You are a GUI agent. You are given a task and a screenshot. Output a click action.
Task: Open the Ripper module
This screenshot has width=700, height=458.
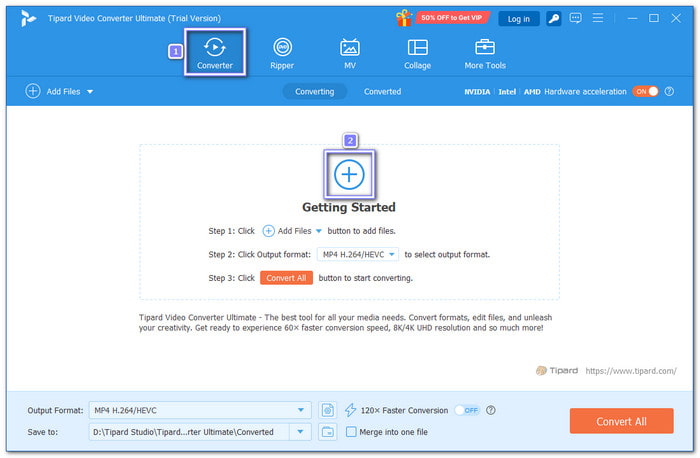click(x=282, y=53)
